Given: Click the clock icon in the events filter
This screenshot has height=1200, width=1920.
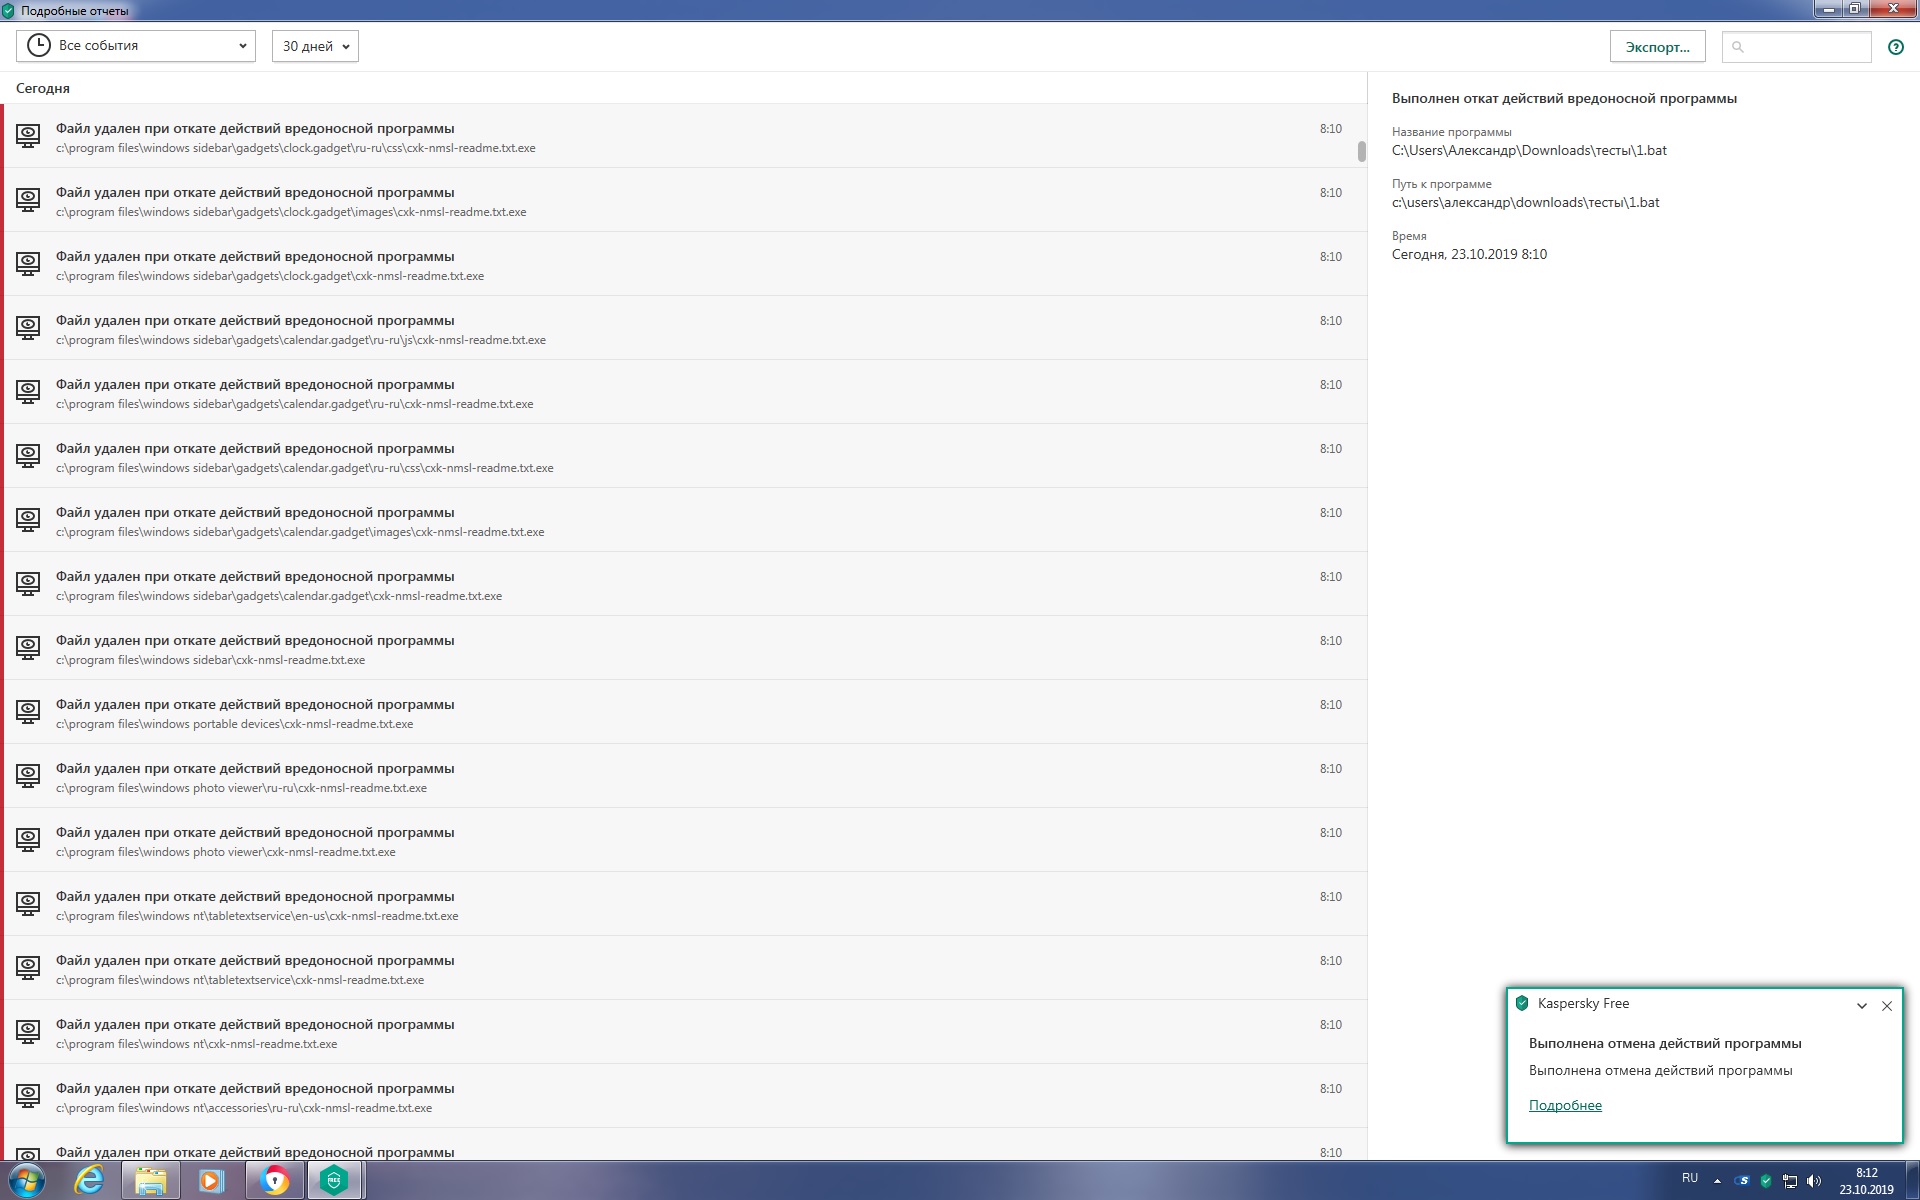Looking at the screenshot, I should click(x=38, y=46).
